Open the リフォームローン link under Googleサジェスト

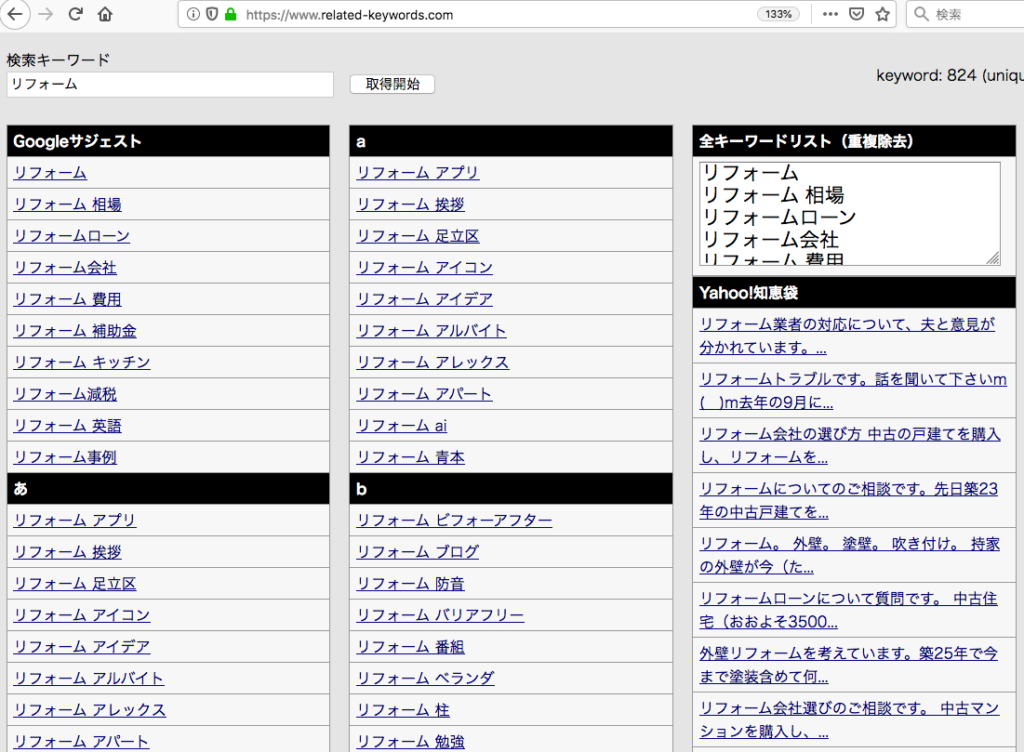72,236
